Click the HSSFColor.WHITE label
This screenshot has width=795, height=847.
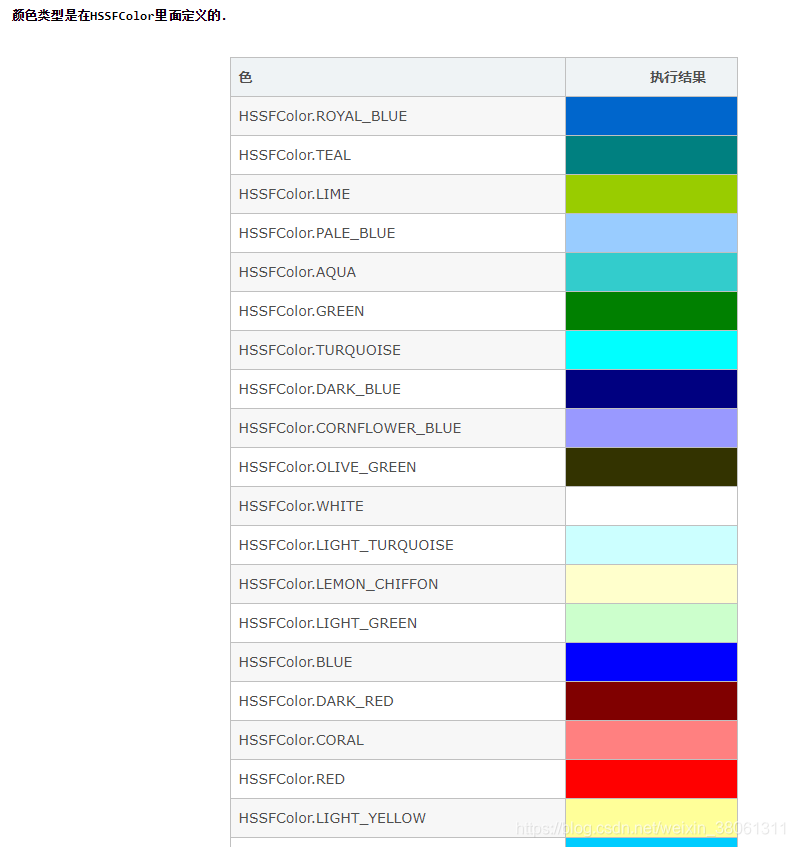pos(301,506)
